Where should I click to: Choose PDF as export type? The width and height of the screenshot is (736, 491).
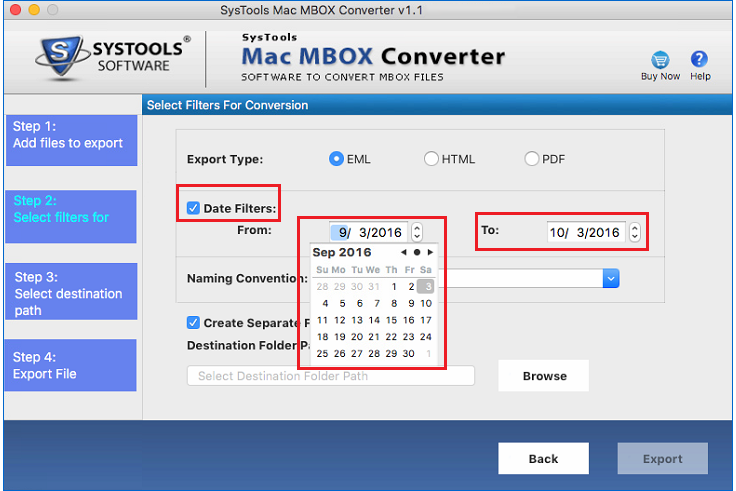coord(532,159)
